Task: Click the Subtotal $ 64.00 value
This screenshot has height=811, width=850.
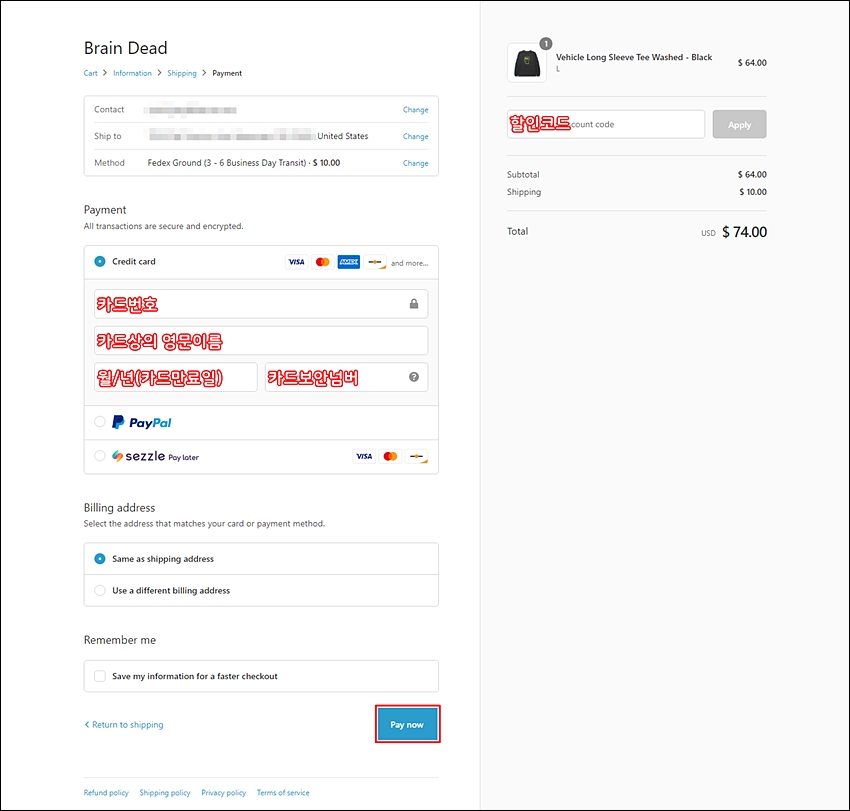Action: pos(752,175)
